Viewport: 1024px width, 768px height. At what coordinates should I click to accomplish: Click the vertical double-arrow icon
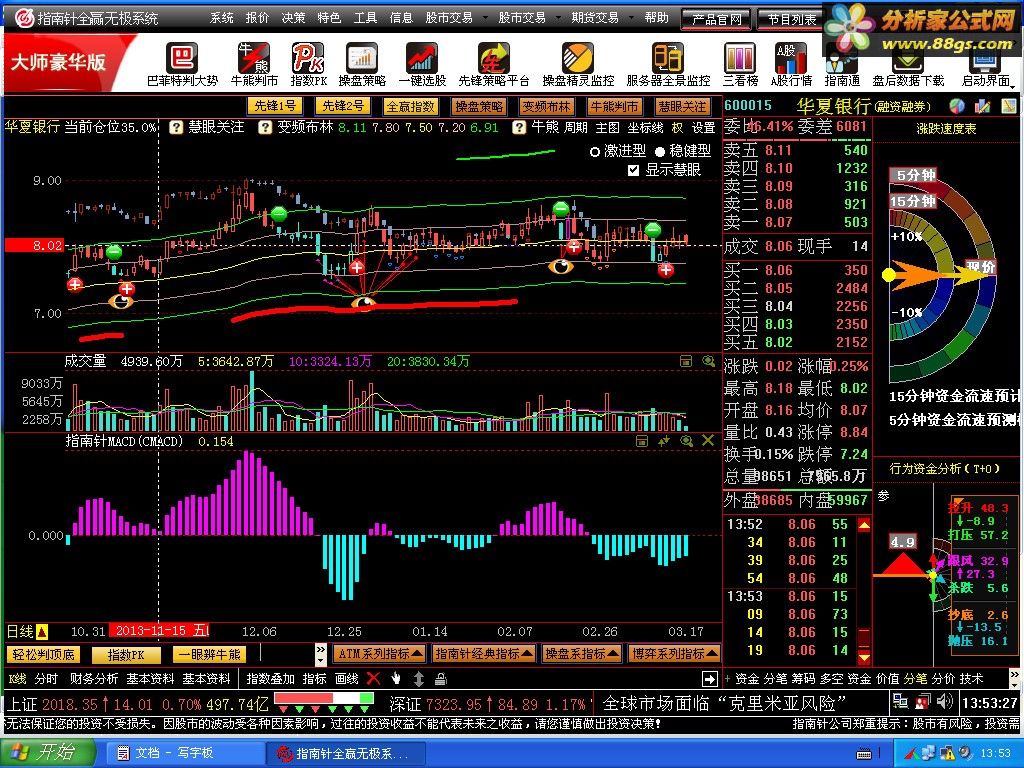419,679
